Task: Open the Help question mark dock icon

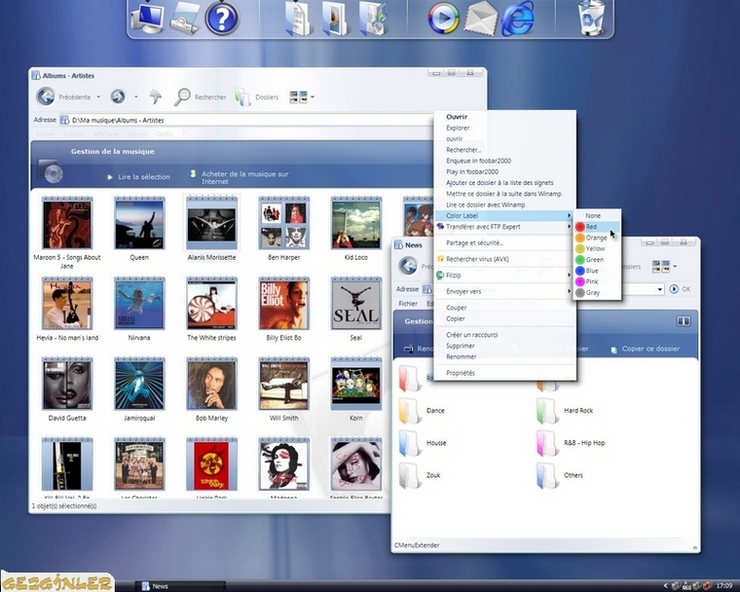Action: pos(222,18)
